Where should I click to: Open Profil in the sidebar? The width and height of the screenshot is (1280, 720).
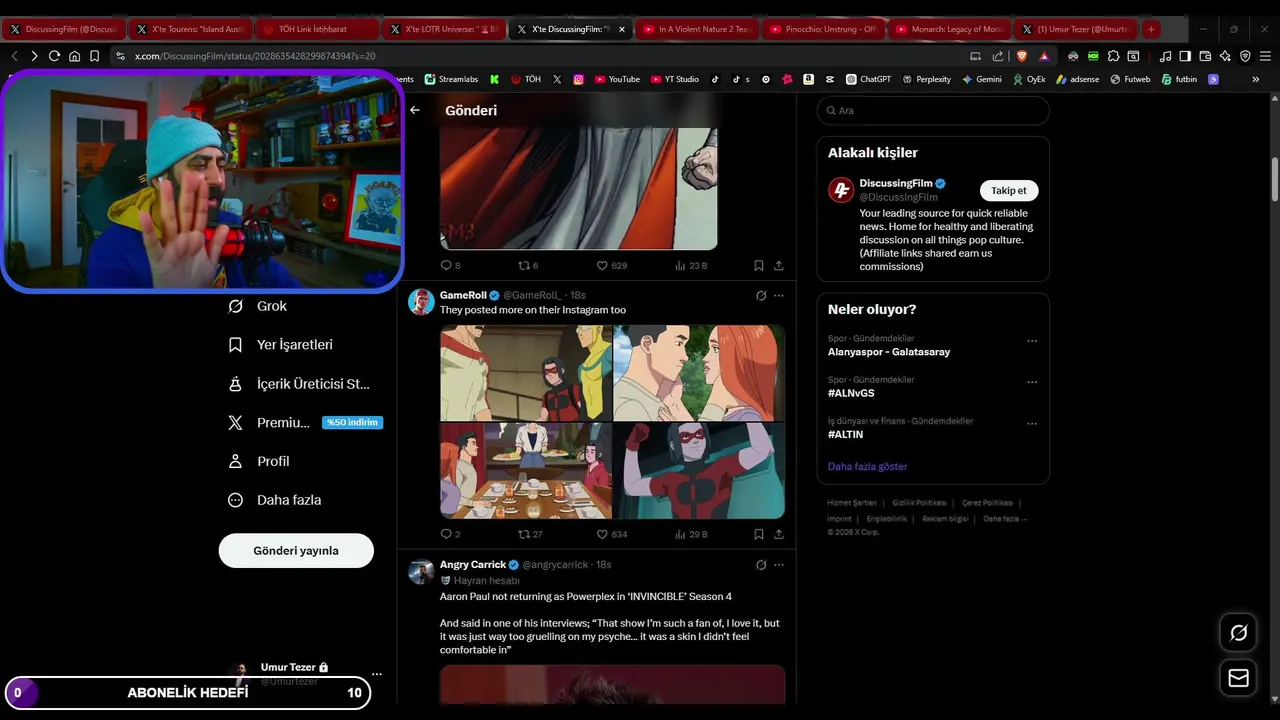[x=259, y=461]
